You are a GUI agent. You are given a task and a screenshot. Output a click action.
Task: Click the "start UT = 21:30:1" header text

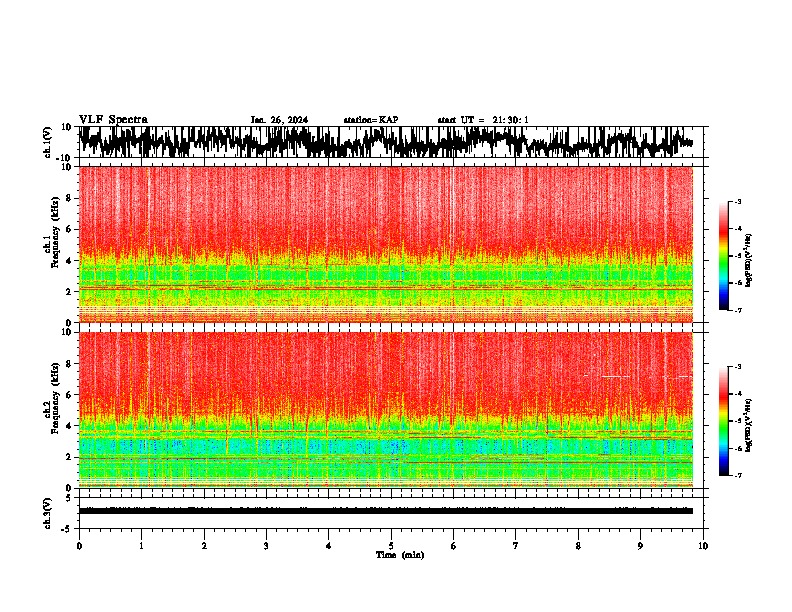483,120
